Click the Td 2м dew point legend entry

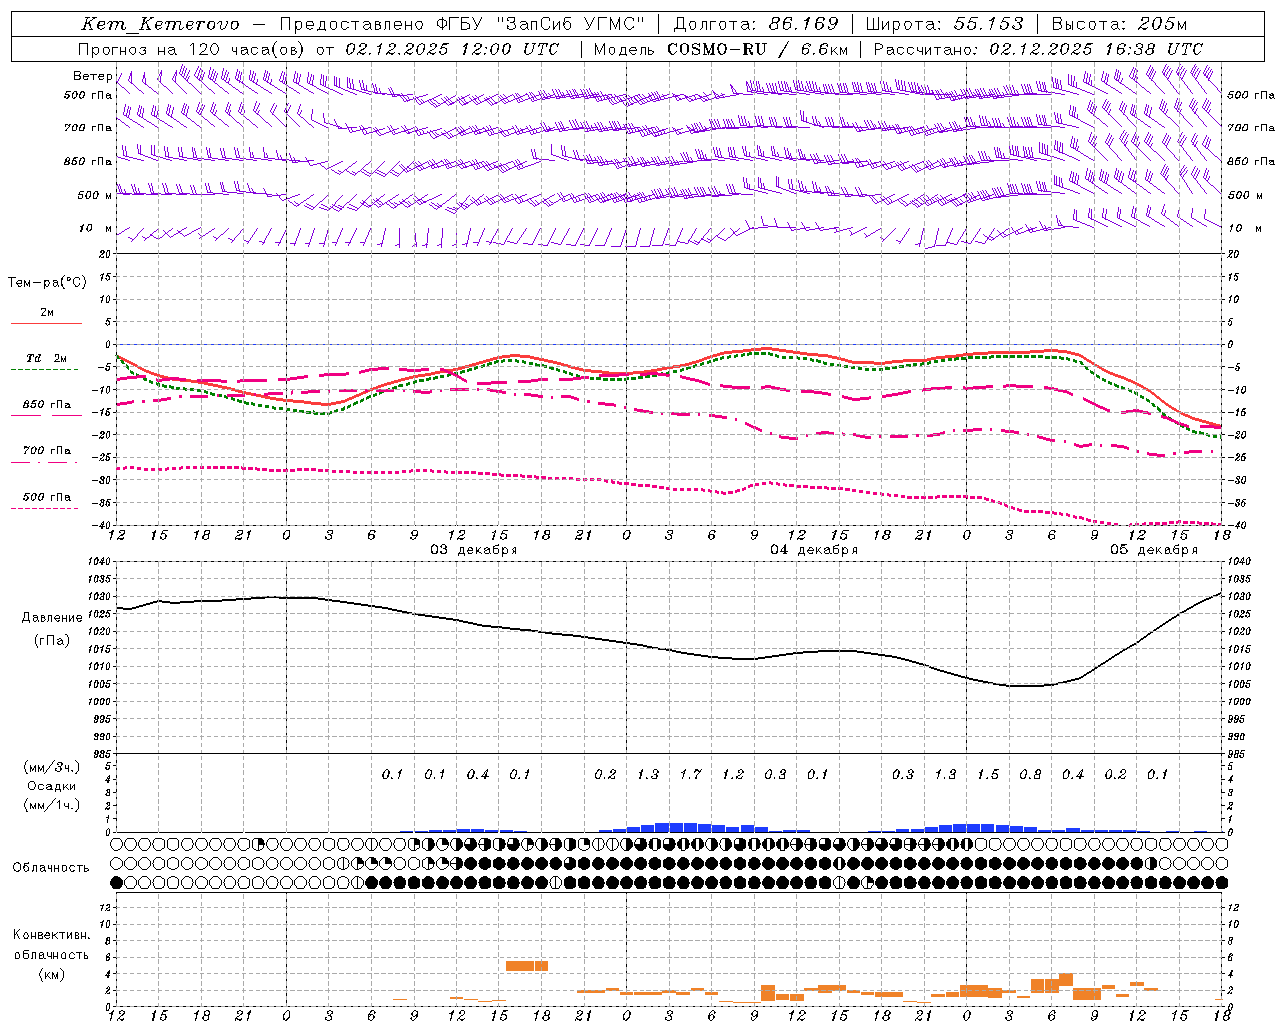[x=46, y=358]
